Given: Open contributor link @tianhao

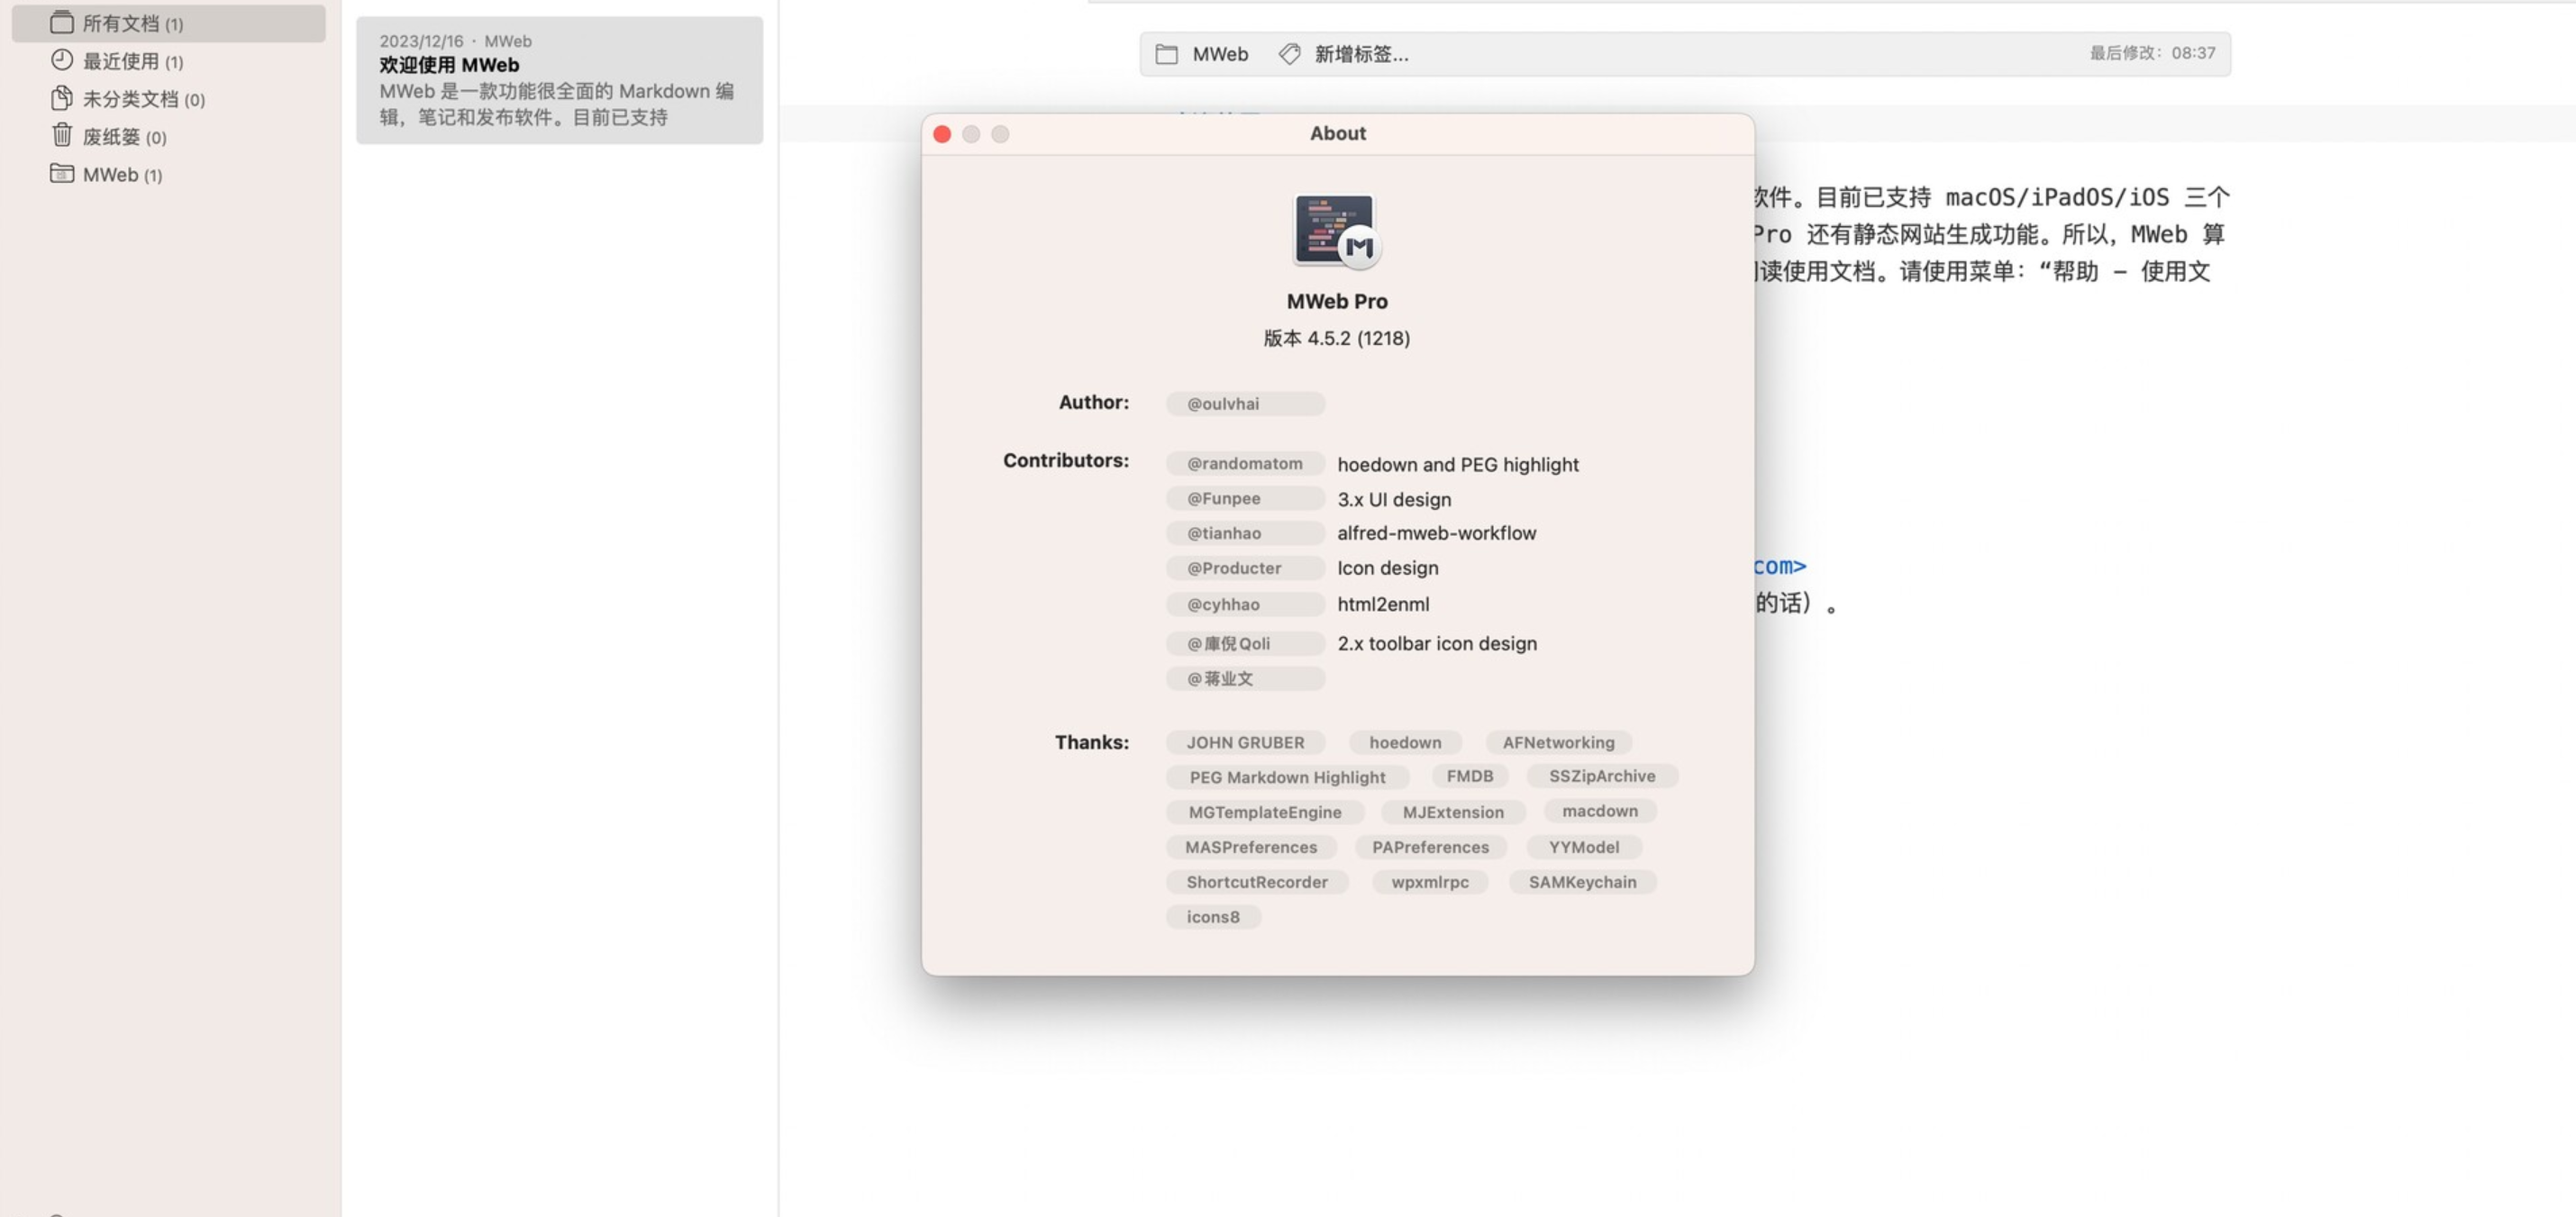Looking at the screenshot, I should point(1245,534).
